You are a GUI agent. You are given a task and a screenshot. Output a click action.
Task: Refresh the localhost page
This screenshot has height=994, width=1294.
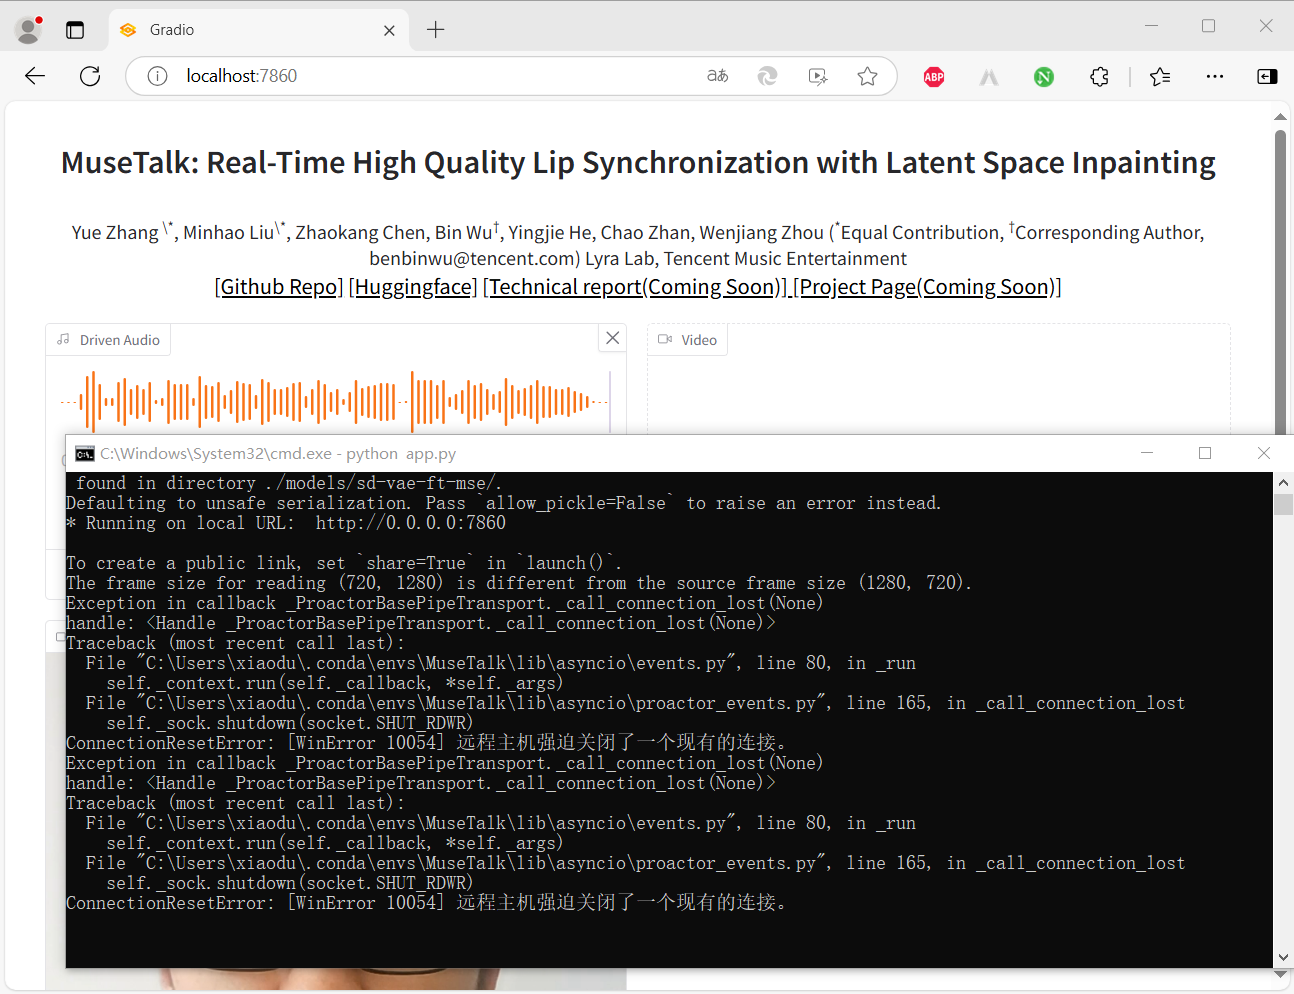pyautogui.click(x=90, y=76)
